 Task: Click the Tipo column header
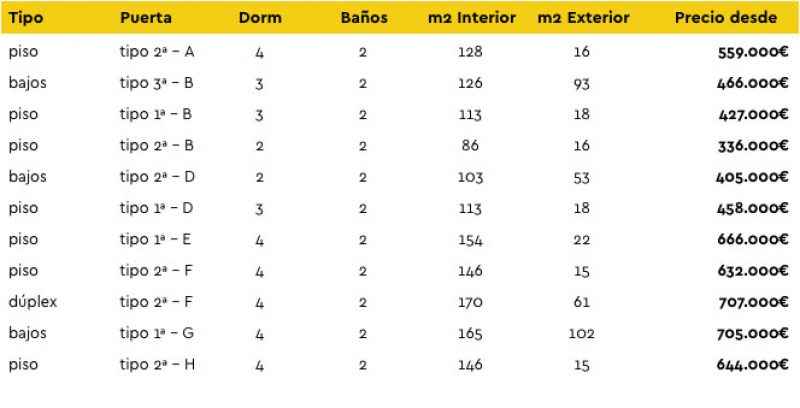26,18
